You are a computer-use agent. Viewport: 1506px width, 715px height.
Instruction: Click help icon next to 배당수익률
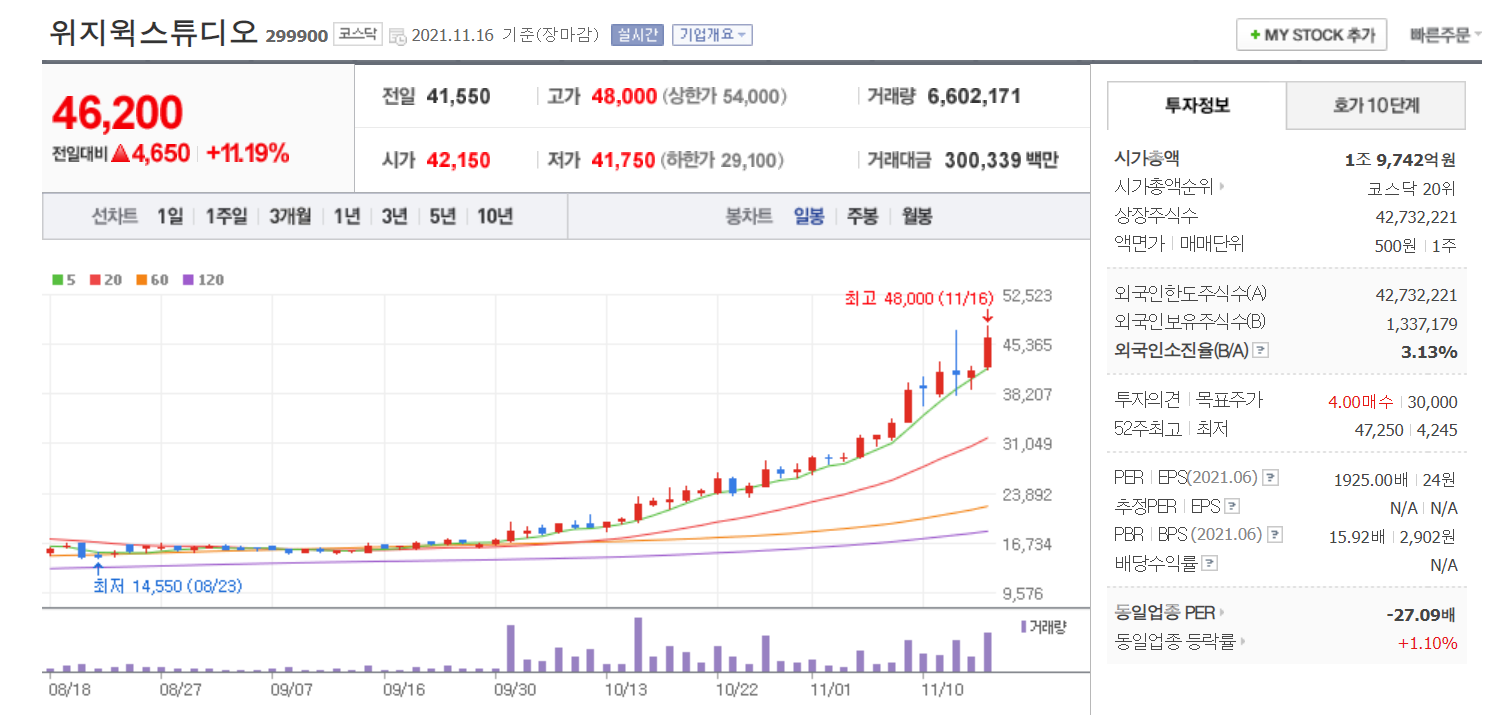click(1210, 564)
